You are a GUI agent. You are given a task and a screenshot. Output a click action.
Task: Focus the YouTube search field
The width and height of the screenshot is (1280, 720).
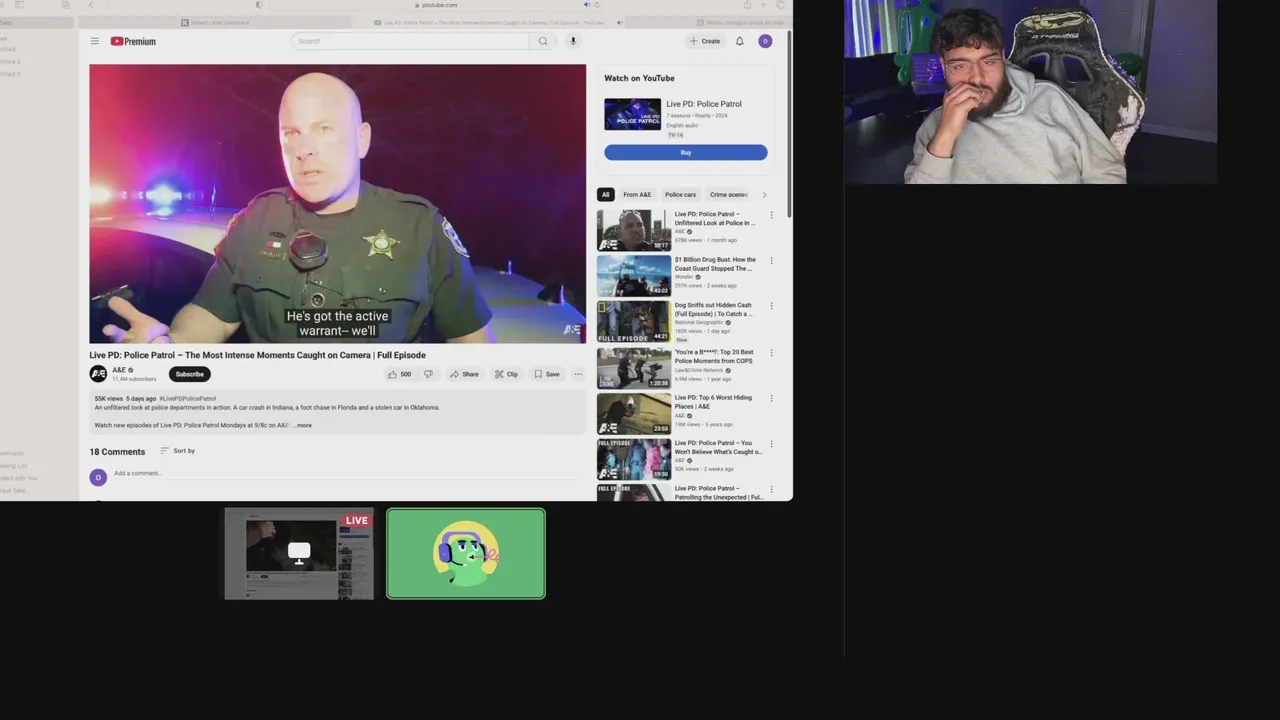(410, 41)
